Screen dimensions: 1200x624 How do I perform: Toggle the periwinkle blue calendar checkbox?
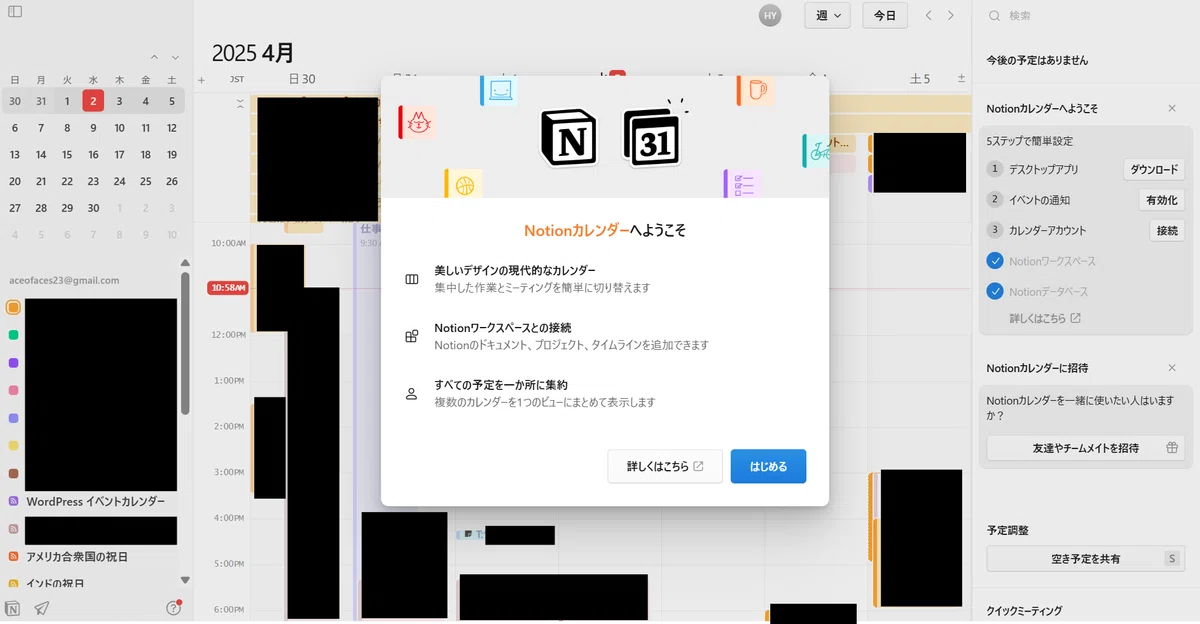point(13,418)
